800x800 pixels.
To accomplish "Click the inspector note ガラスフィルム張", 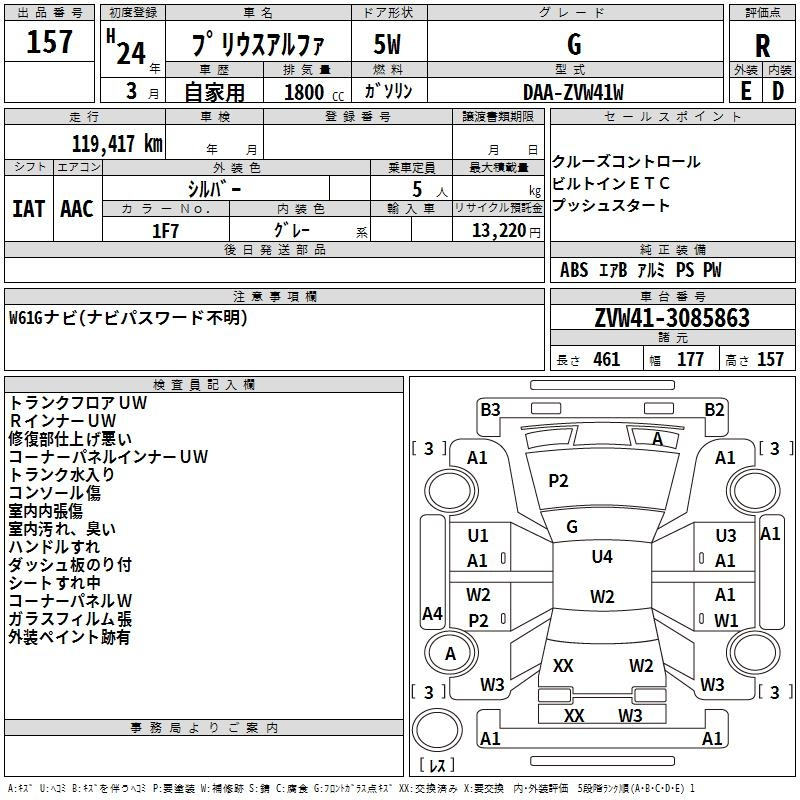I will tap(70, 619).
